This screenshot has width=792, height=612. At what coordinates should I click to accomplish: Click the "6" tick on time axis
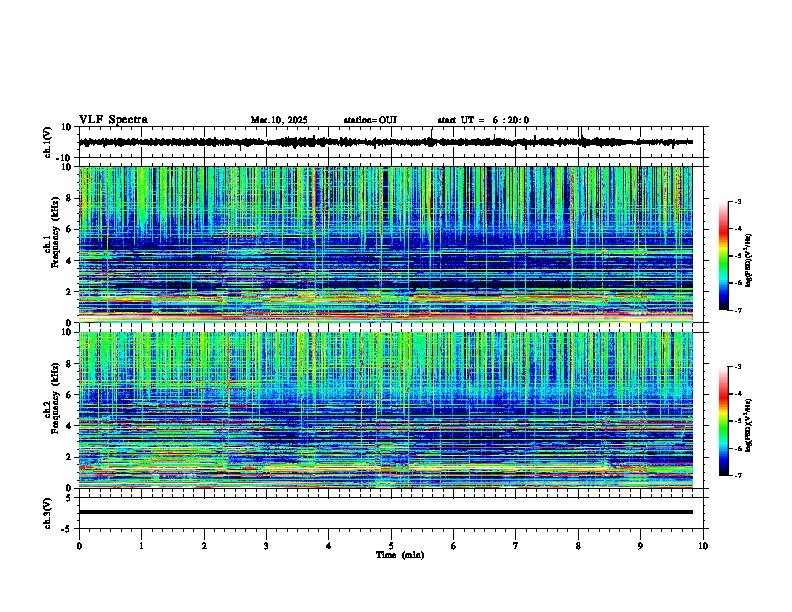pyautogui.click(x=454, y=546)
